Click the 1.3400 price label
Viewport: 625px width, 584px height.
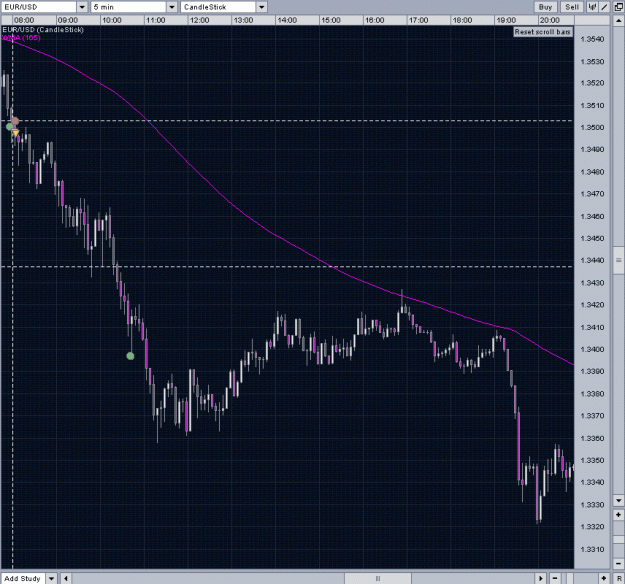(592, 349)
